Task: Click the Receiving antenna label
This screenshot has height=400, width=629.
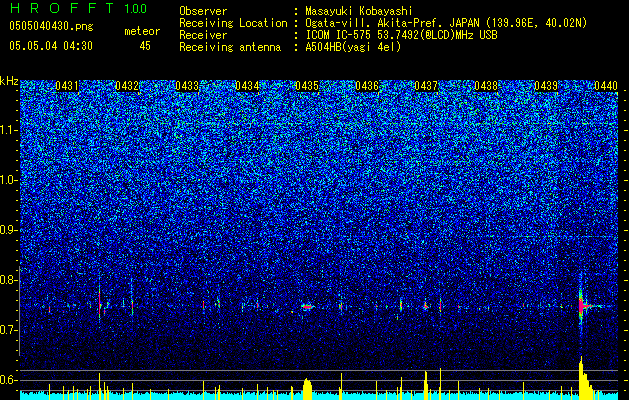Action: coord(230,47)
